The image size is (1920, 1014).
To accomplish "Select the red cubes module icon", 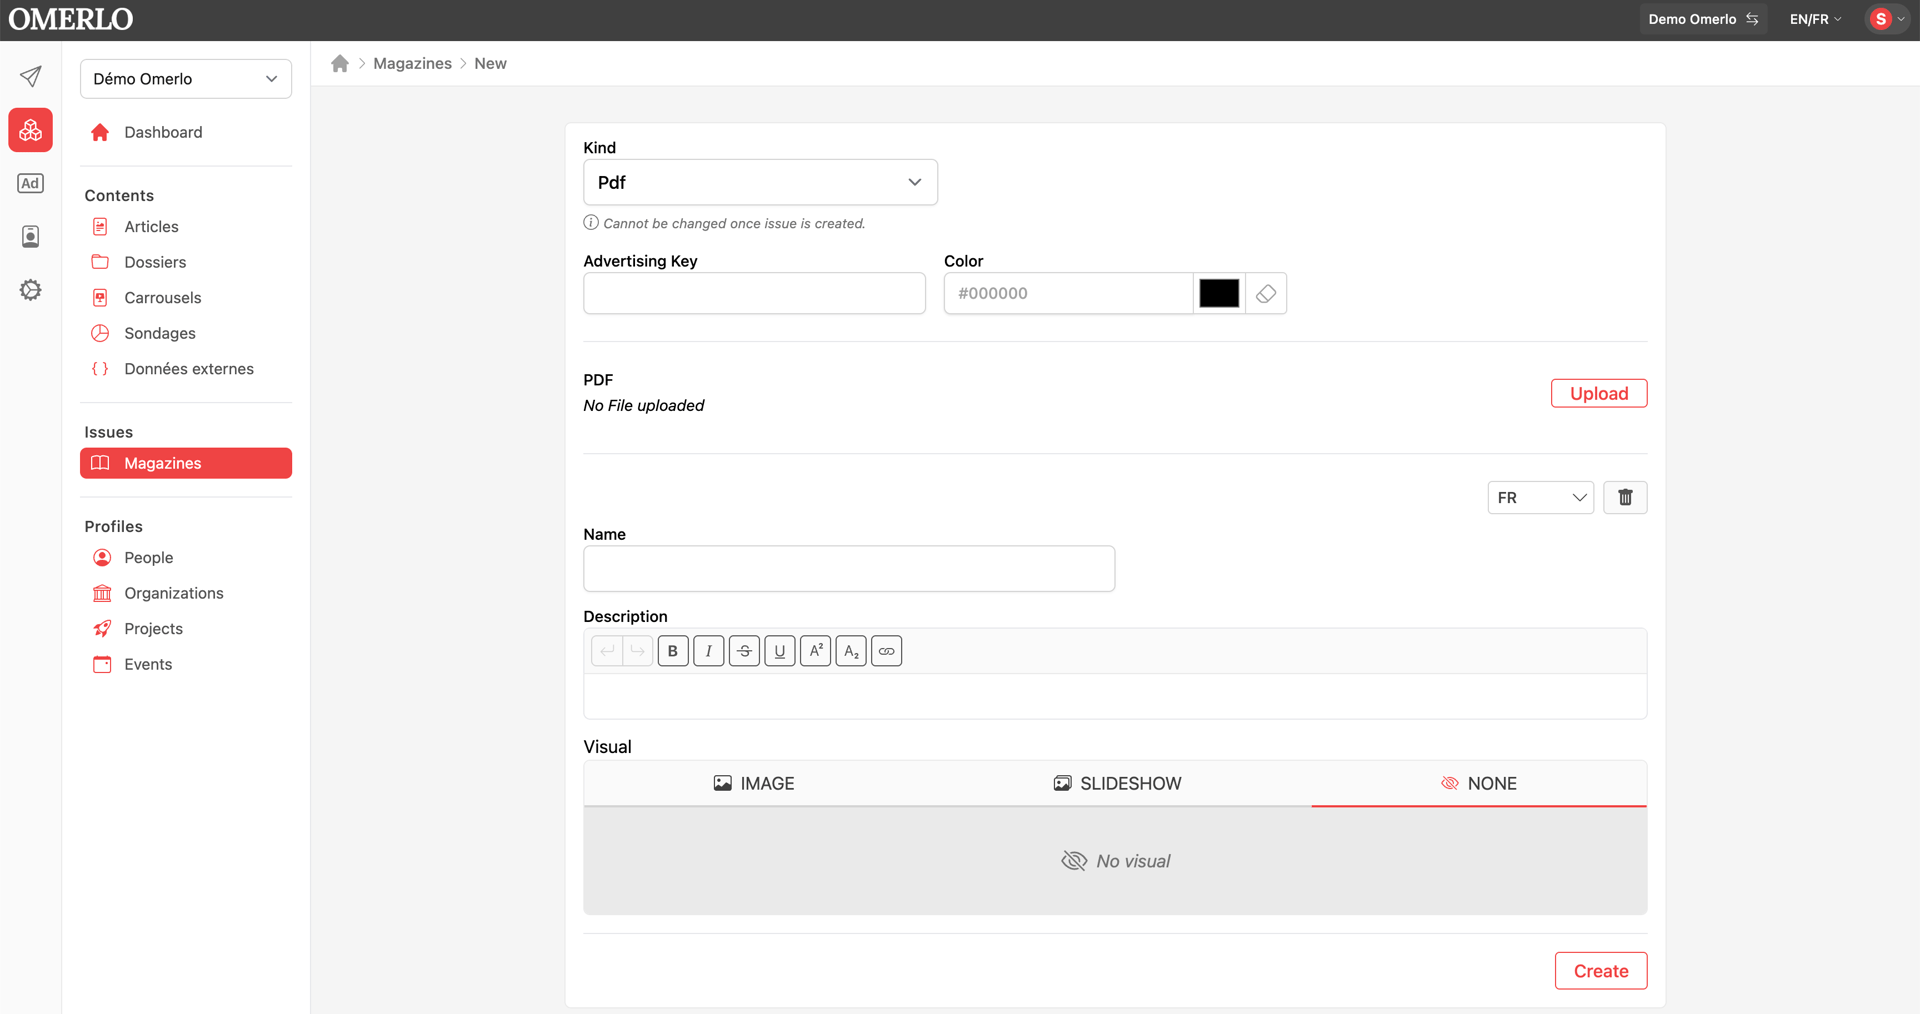I will 30,130.
